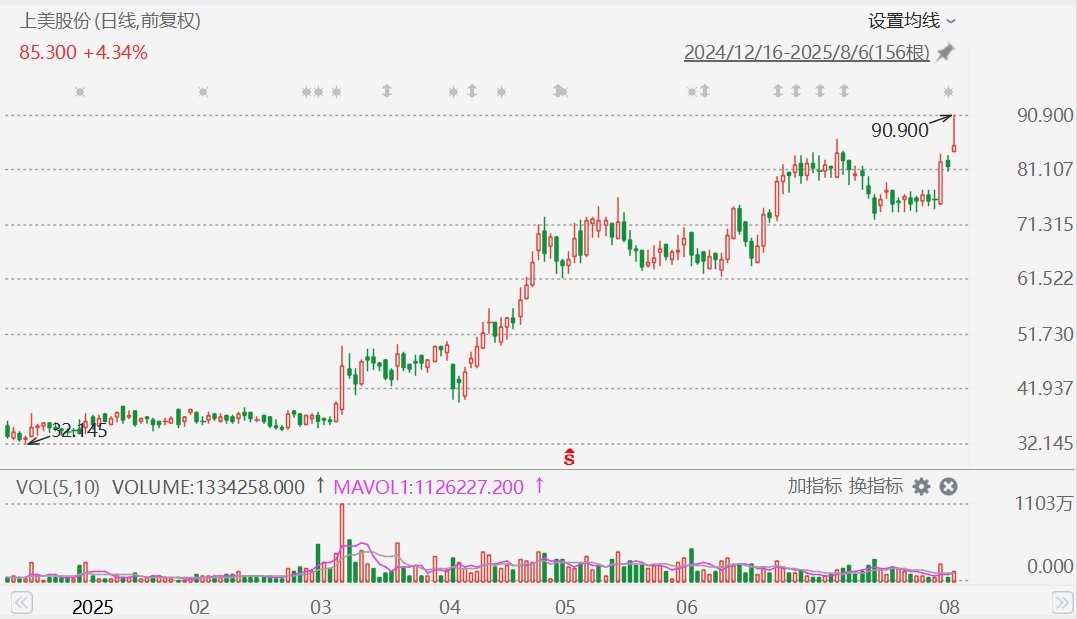Image resolution: width=1077 pixels, height=619 pixels.
Task: Click 加指标 to add an indicator
Action: (x=815, y=487)
